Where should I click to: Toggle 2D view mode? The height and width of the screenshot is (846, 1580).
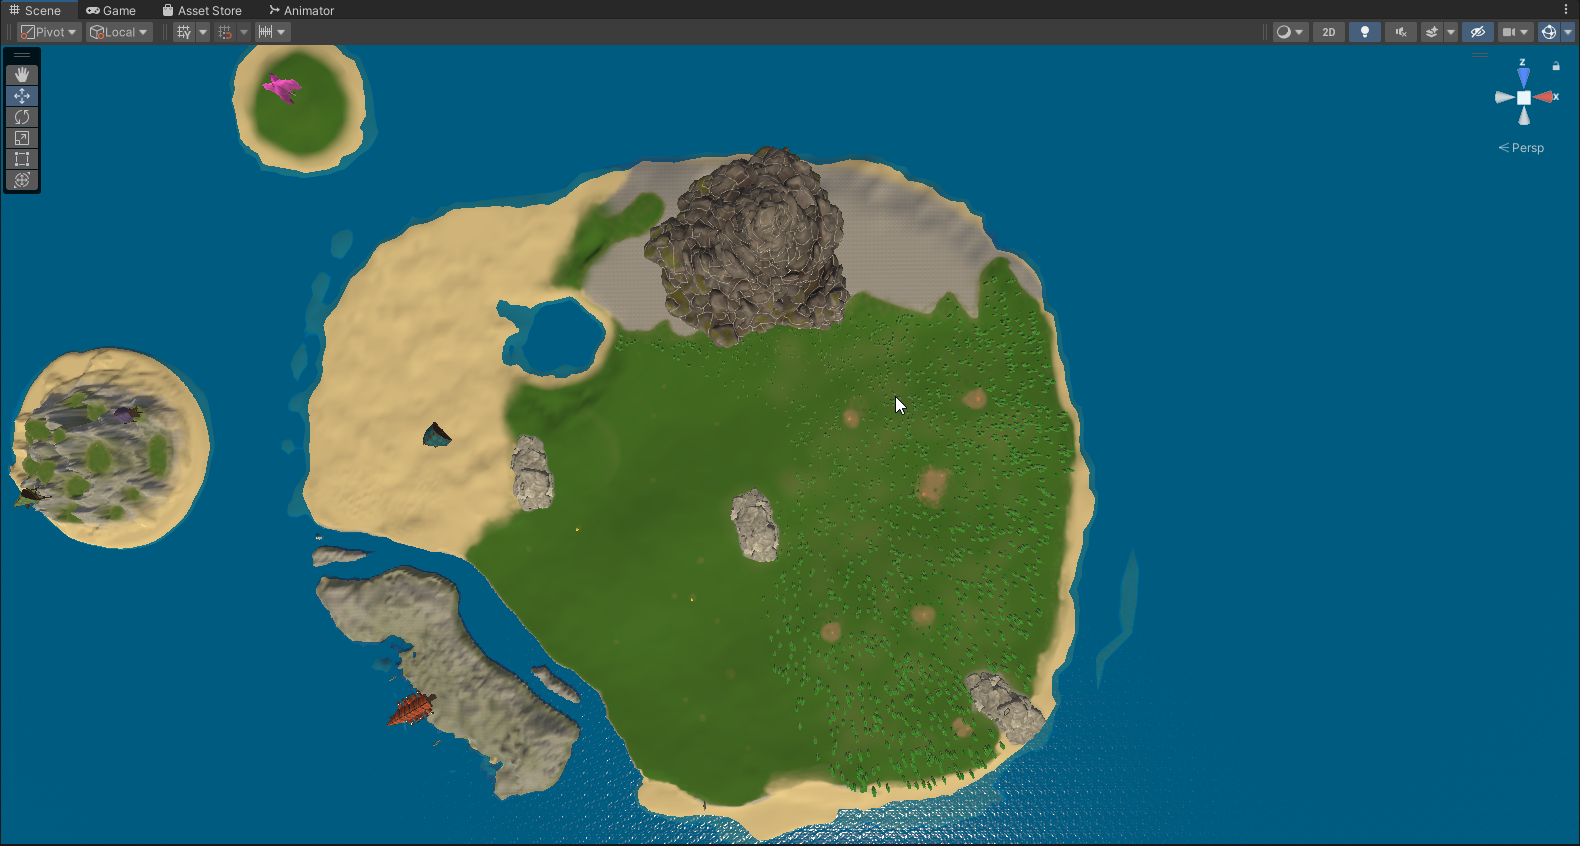click(x=1328, y=32)
